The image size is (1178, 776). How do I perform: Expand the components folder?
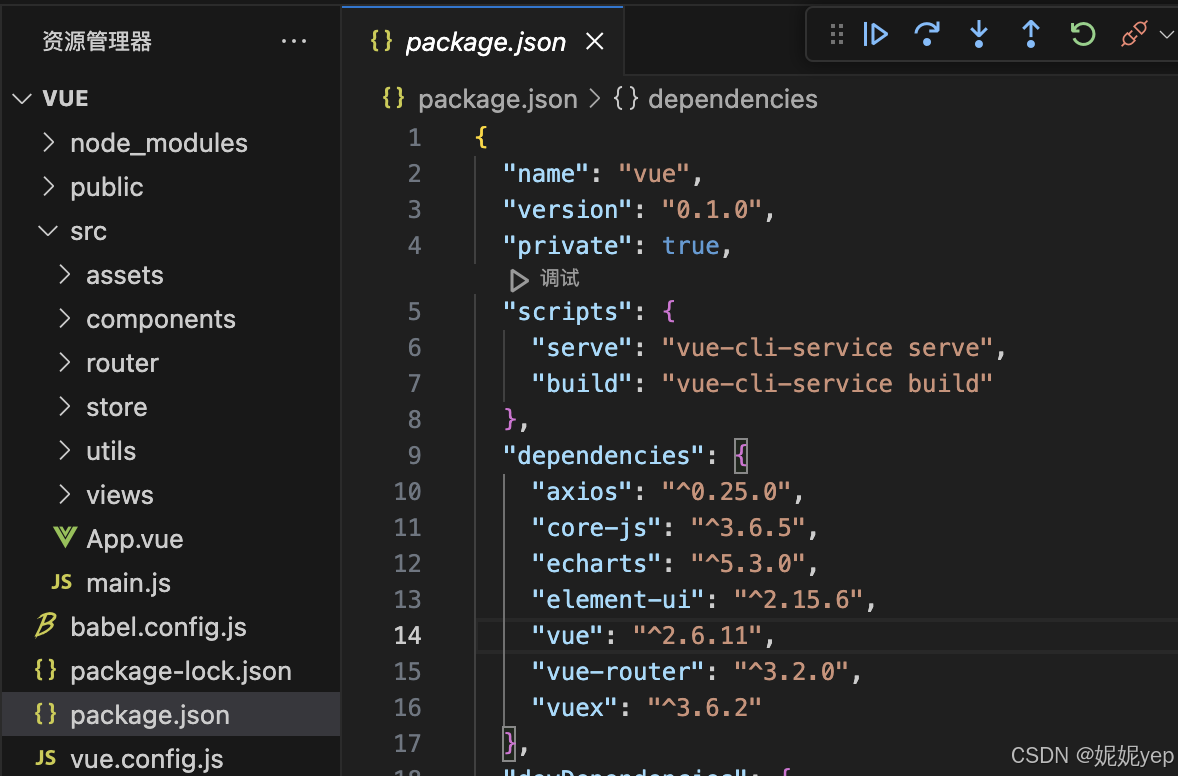pos(160,319)
